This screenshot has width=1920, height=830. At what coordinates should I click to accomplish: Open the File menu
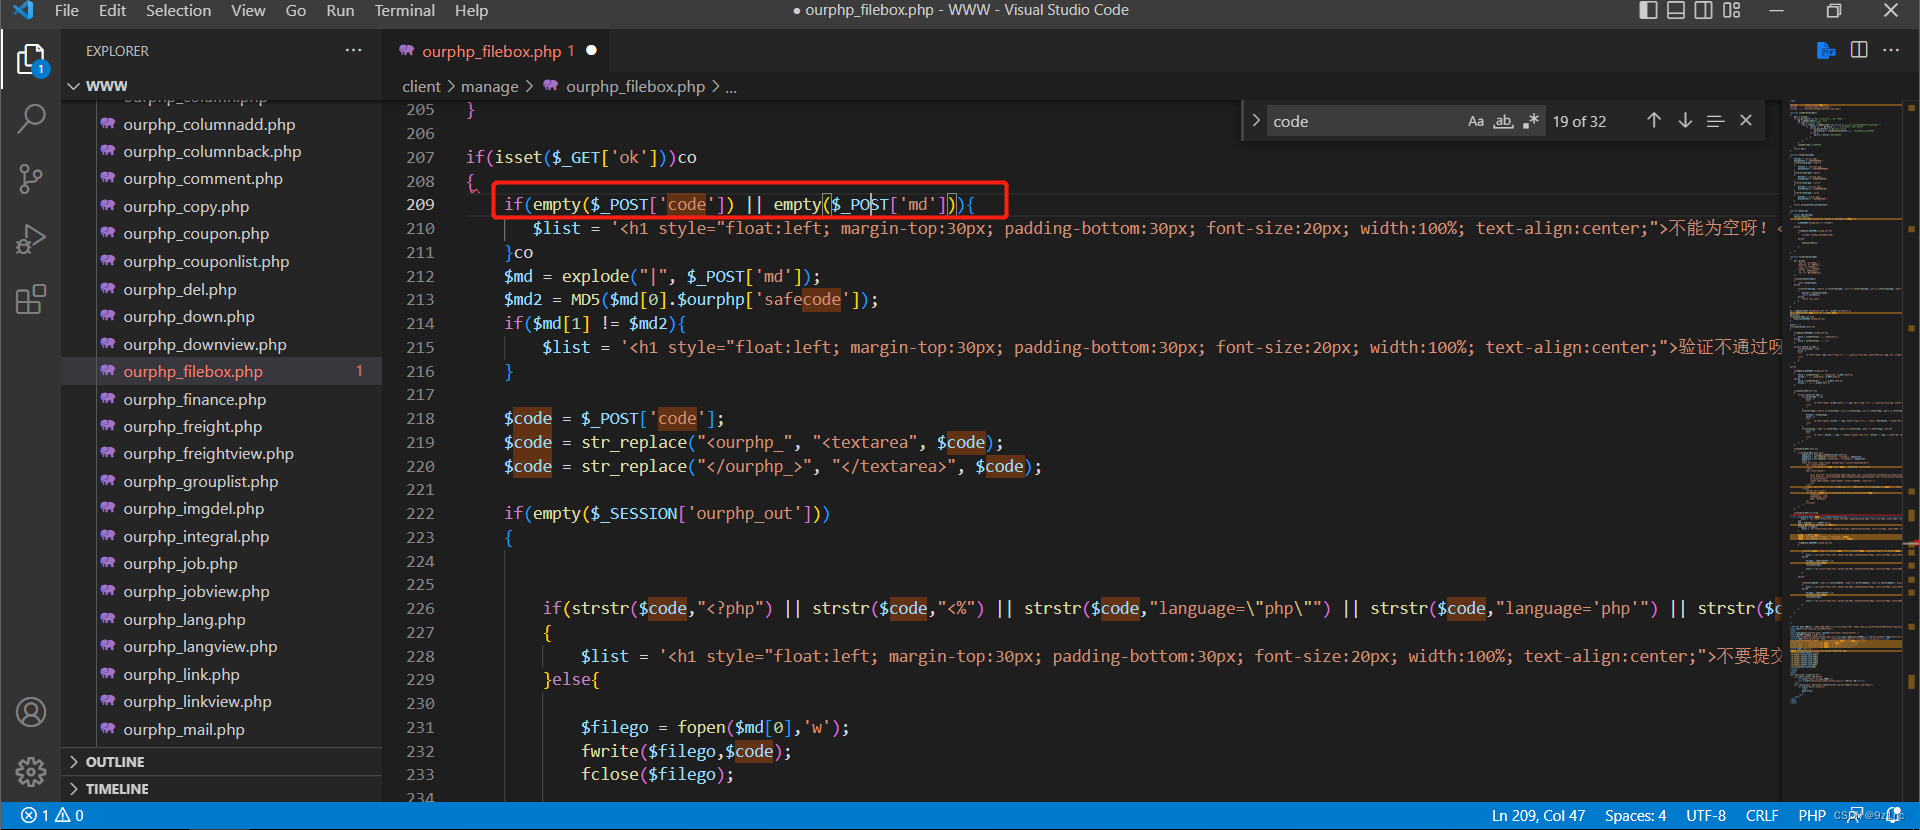[67, 10]
